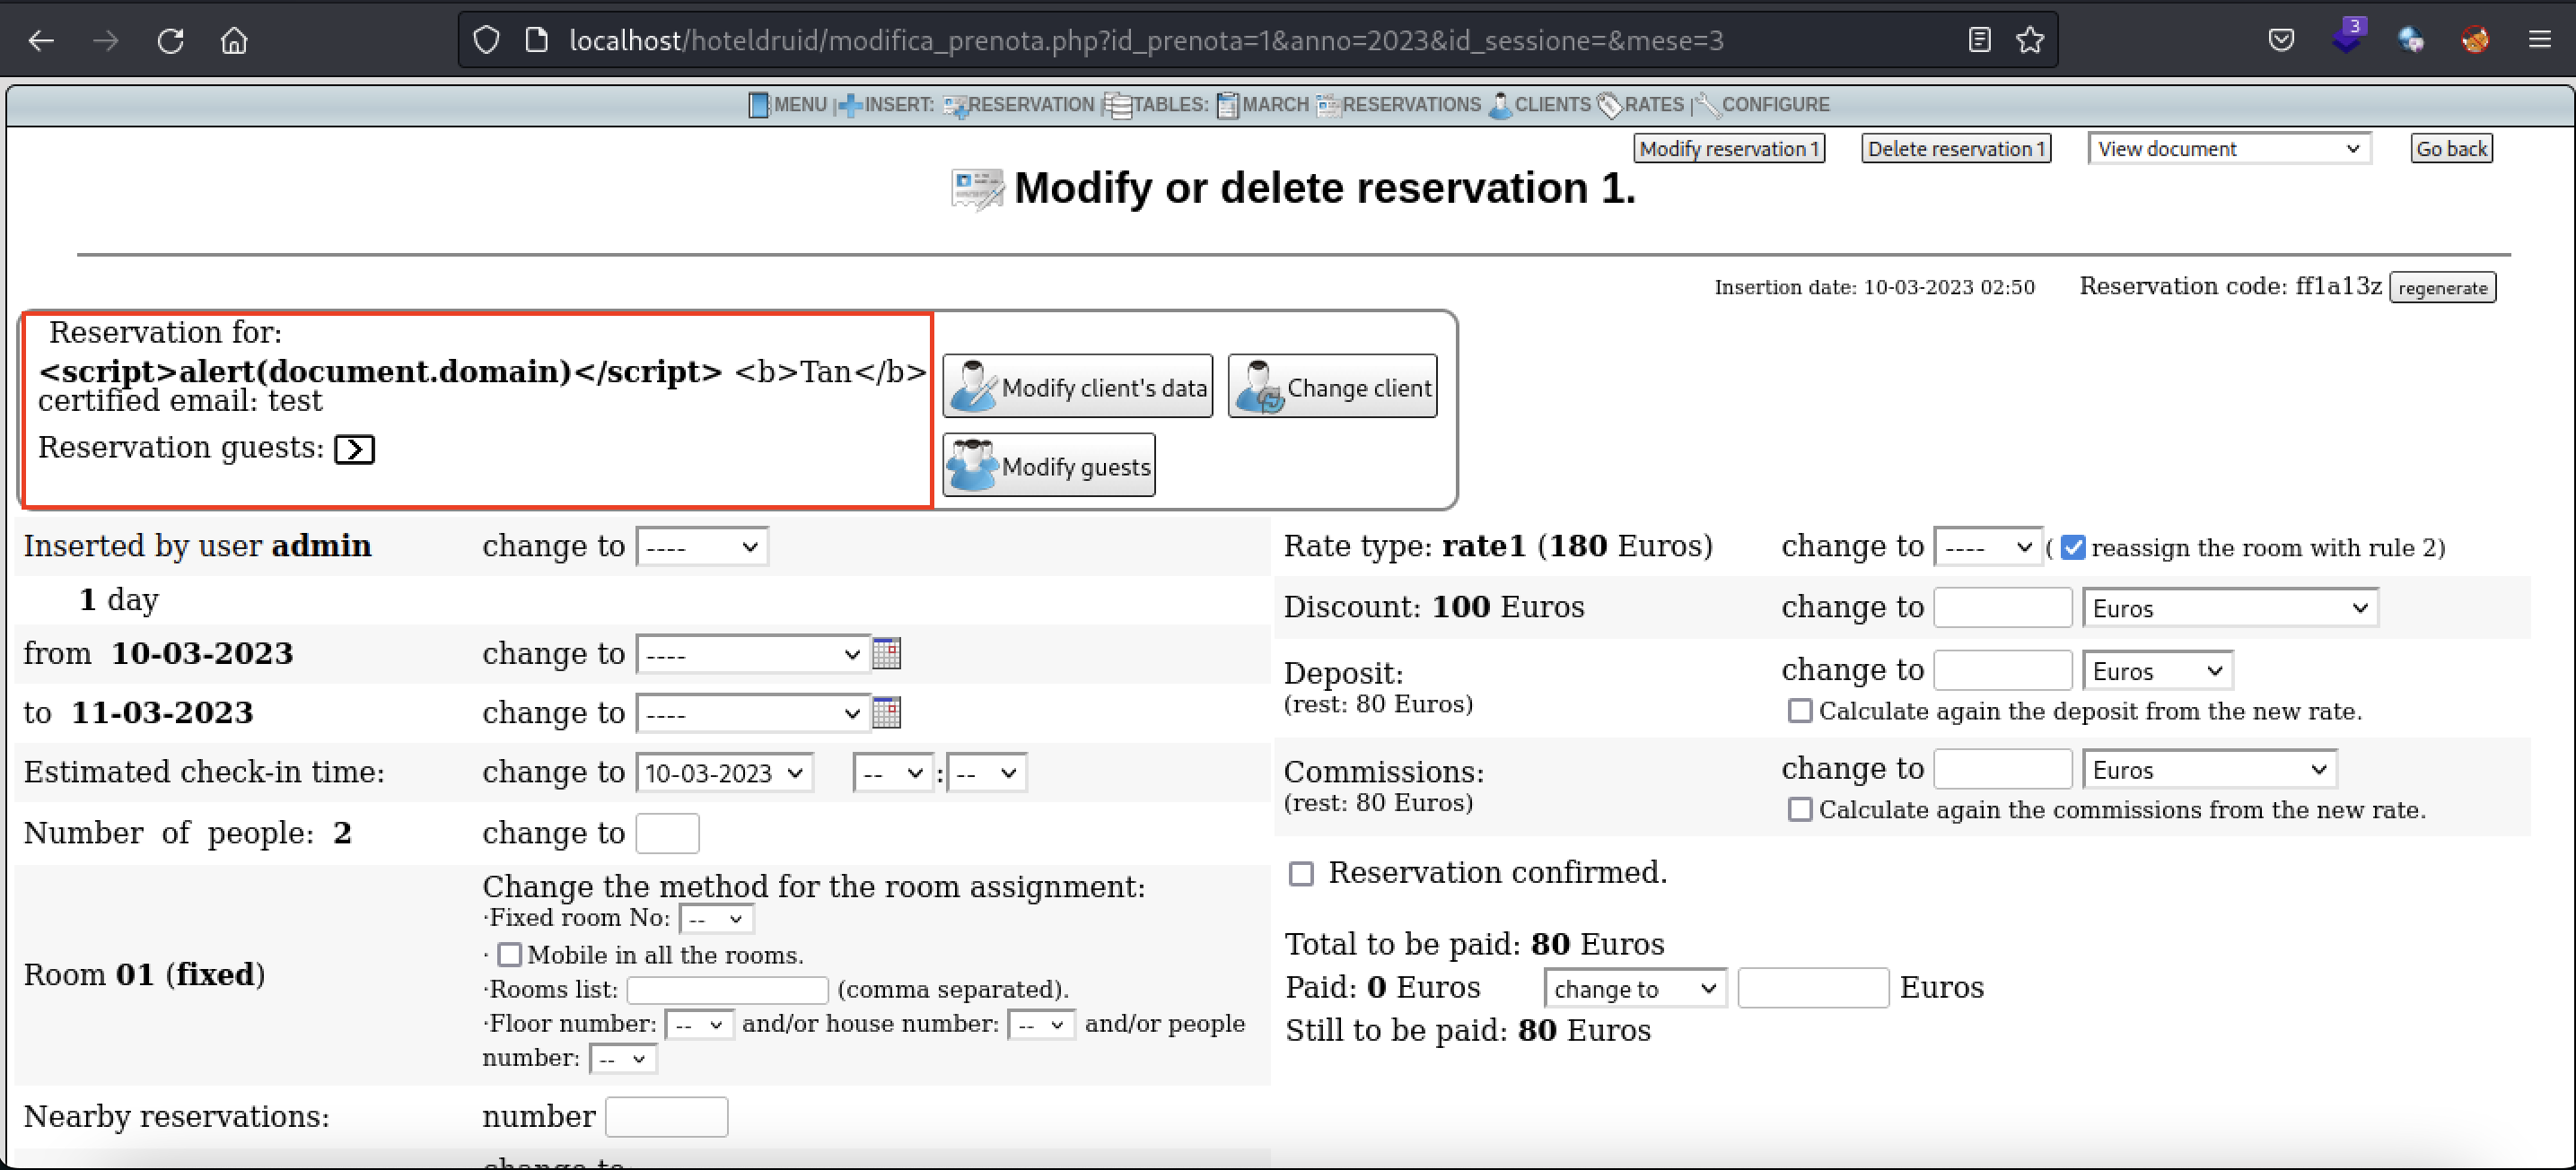Check the Reservation confirmed box

pos(1301,874)
